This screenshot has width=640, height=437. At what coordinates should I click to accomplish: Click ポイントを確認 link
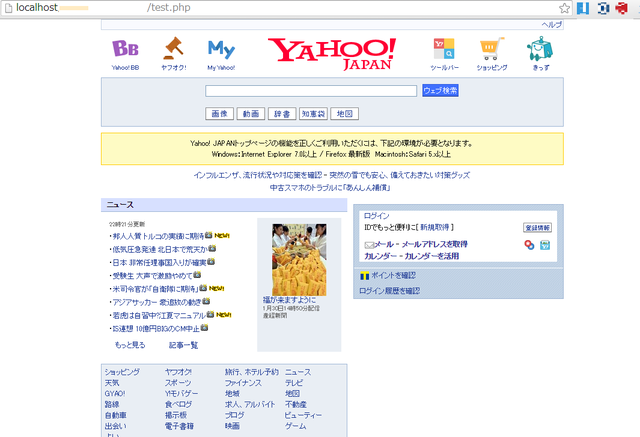pyautogui.click(x=393, y=275)
